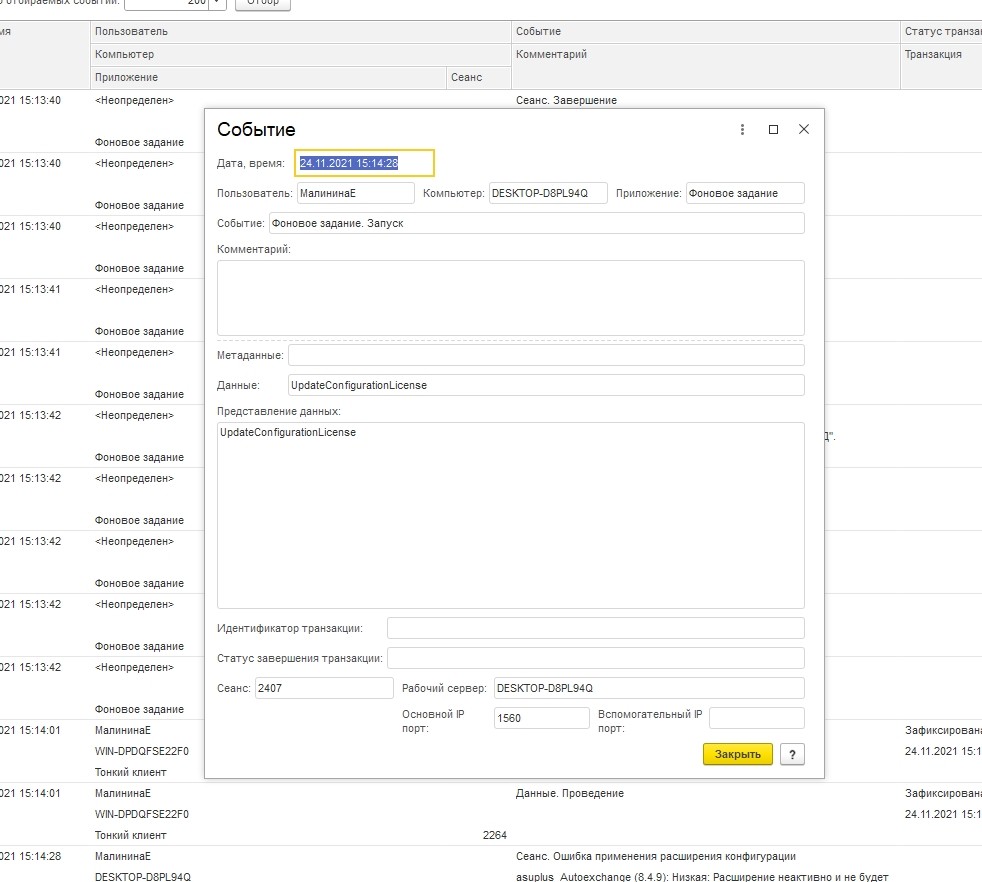Click the Сеанс field showing 2407
Image resolution: width=982 pixels, height=882 pixels.
tap(324, 688)
